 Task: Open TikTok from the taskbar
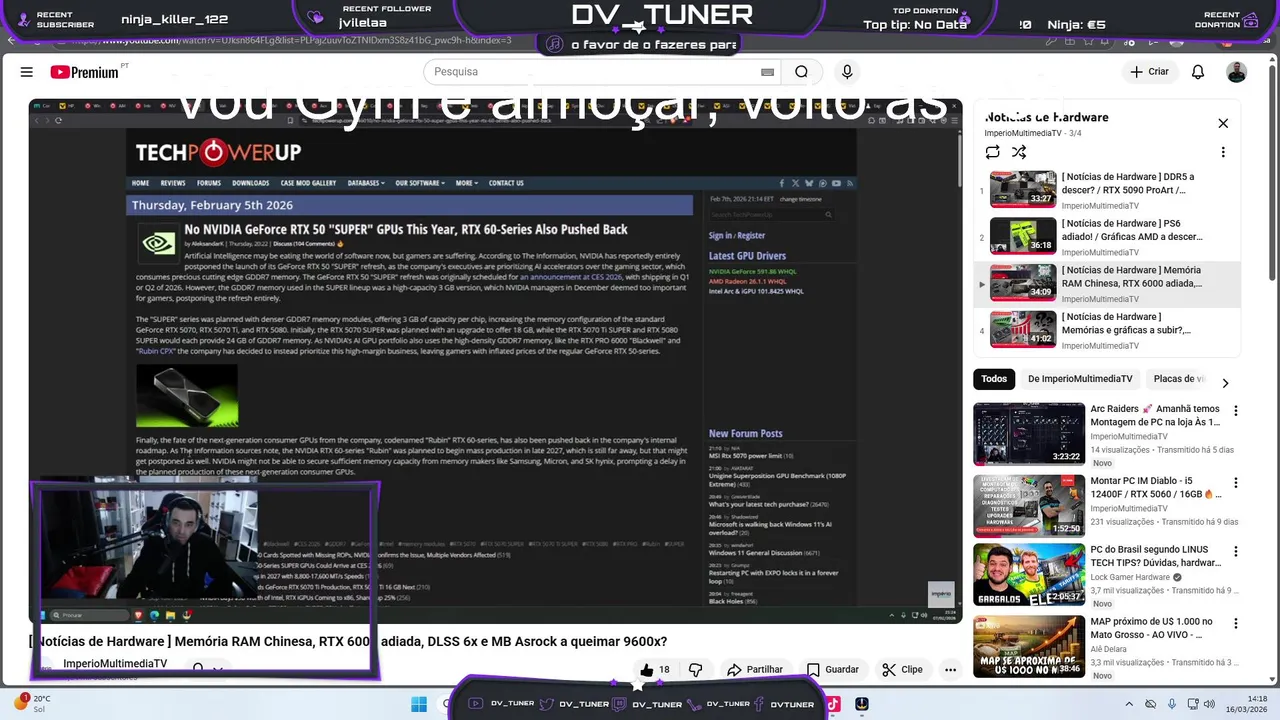(x=832, y=704)
